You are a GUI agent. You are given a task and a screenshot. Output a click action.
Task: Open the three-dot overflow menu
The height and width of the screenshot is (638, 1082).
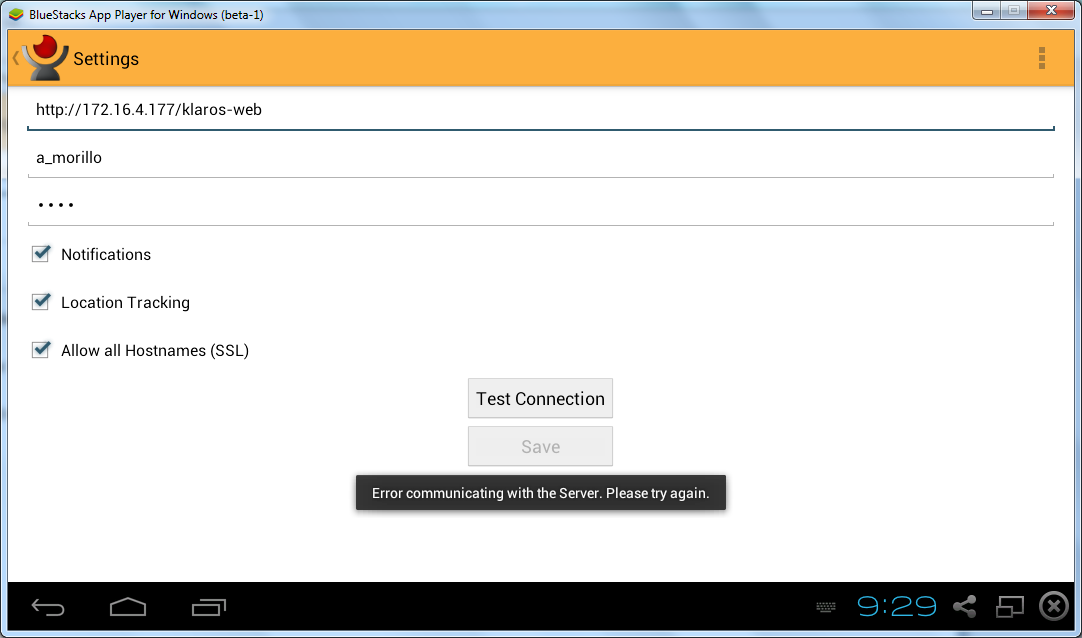coord(1041,58)
